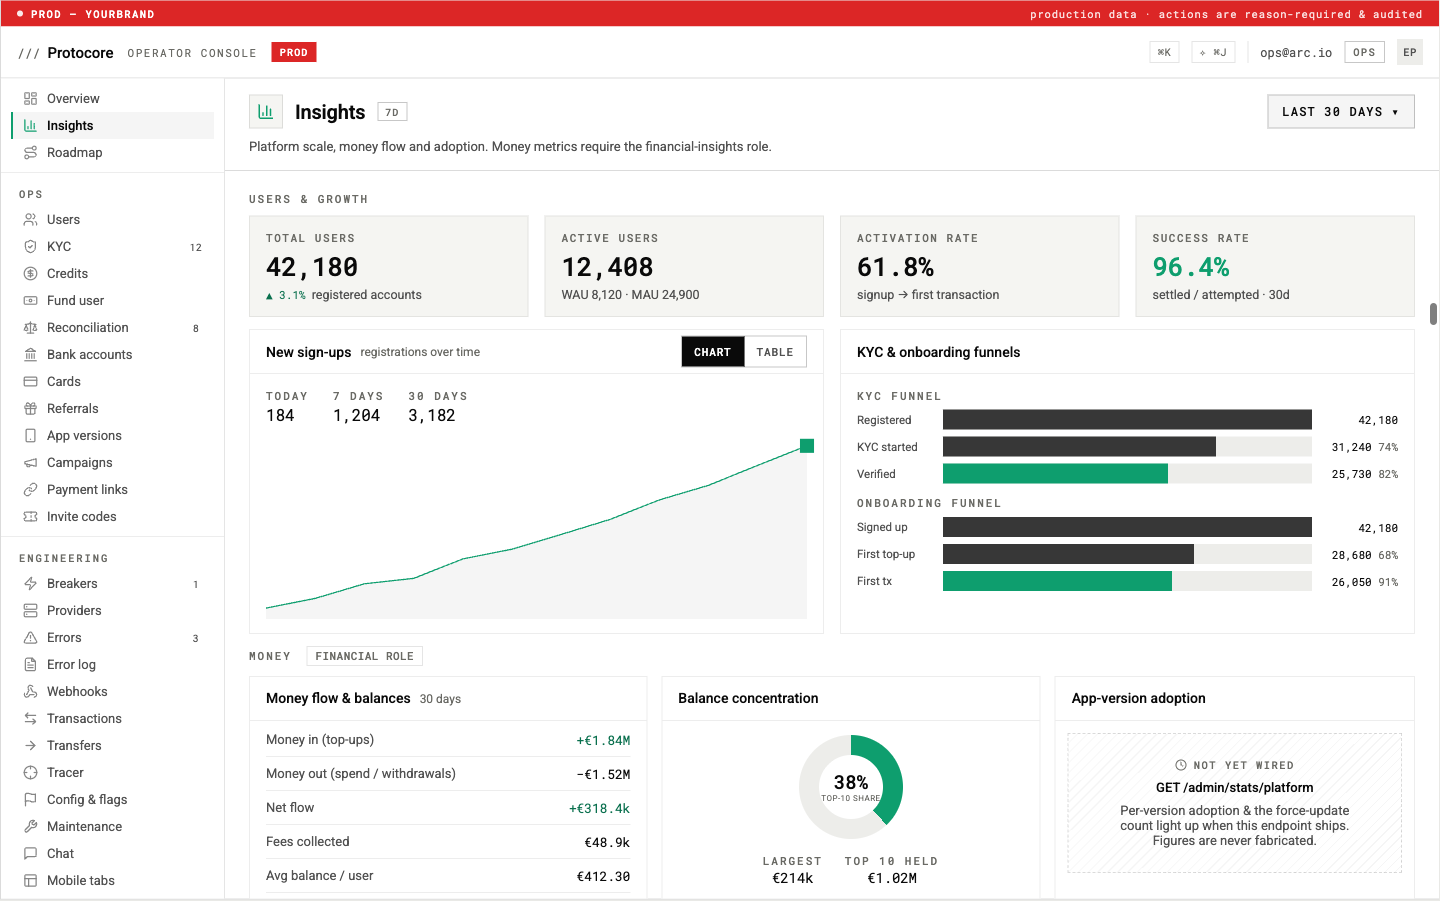The width and height of the screenshot is (1440, 901).
Task: Click the Net flow +€318.4k value
Action: pos(599,808)
